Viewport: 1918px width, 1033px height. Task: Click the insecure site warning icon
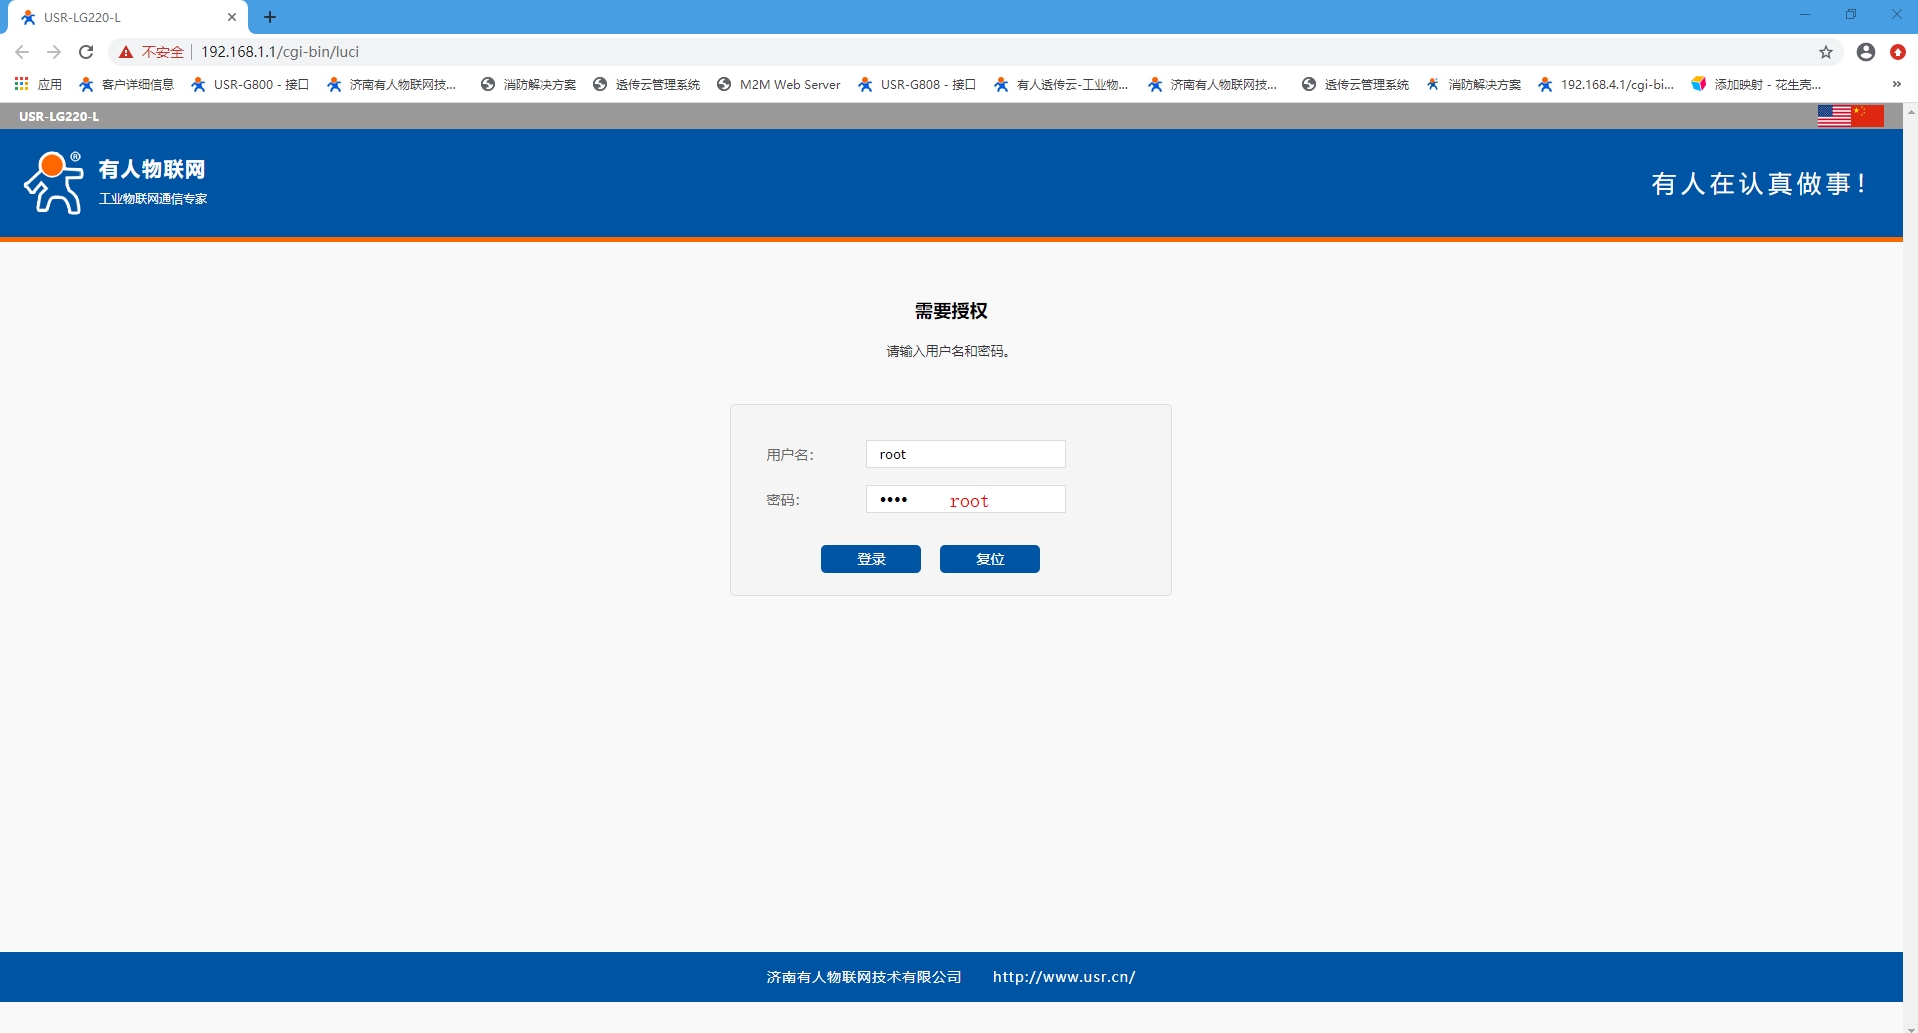coord(126,52)
